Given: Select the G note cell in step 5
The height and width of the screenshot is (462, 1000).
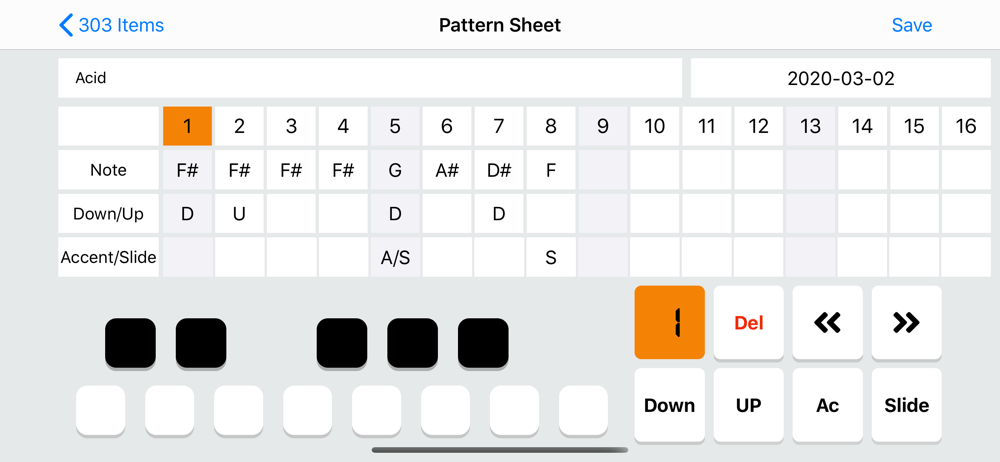Looking at the screenshot, I should tap(395, 170).
